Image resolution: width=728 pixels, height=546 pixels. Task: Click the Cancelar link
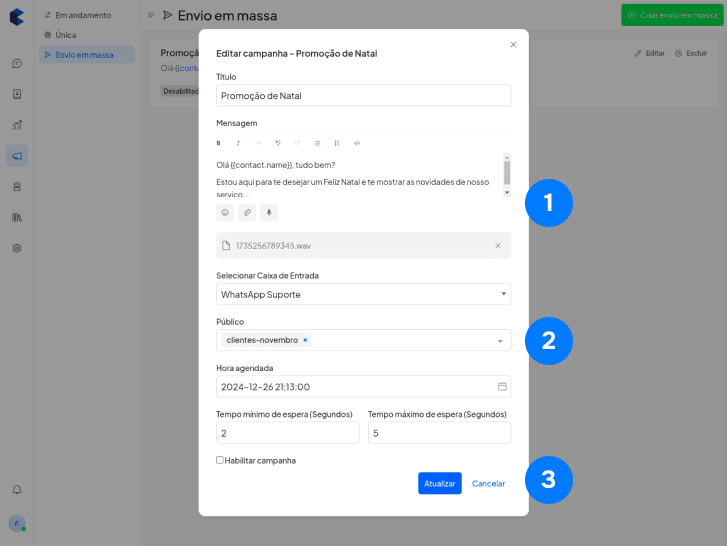488,484
